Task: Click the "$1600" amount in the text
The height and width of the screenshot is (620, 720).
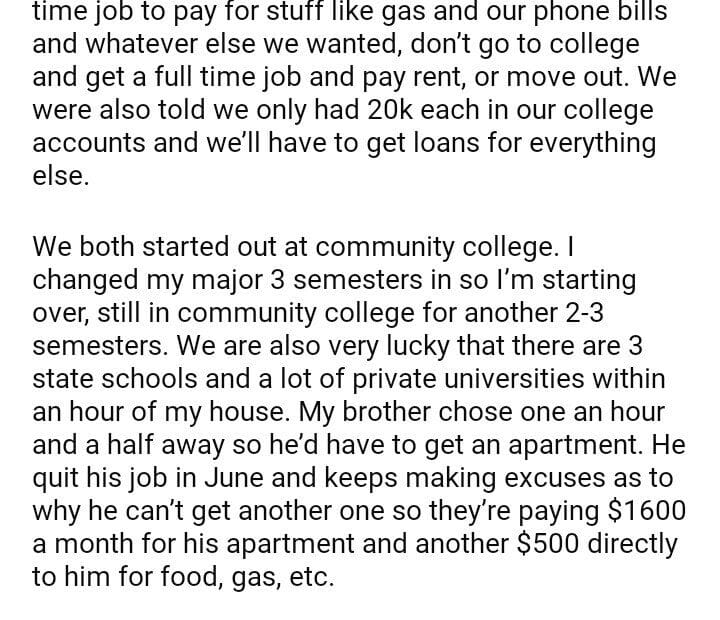Action: (646, 511)
